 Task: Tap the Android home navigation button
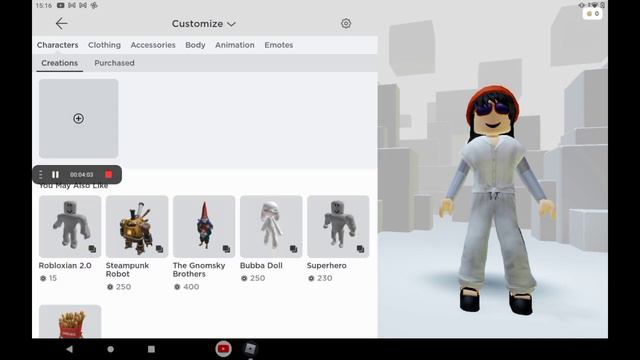coord(111,349)
